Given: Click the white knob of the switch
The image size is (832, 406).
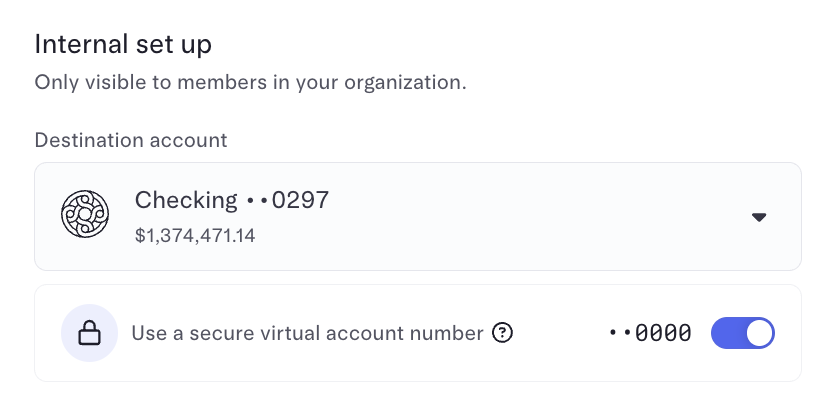Looking at the screenshot, I should click(x=759, y=333).
